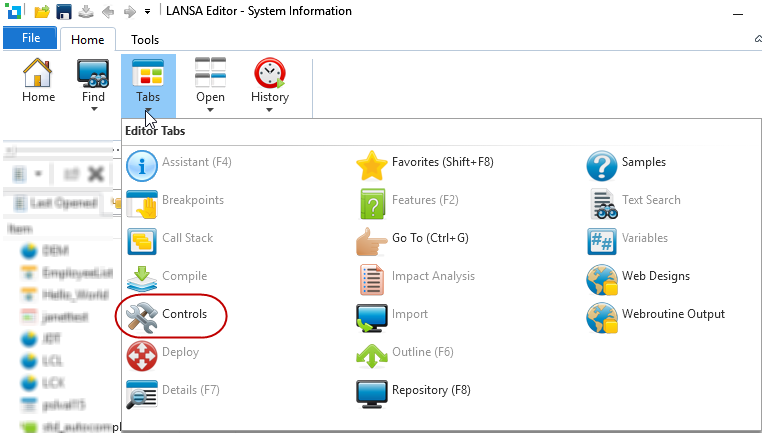Click the Assistant (F4) info icon
Screen dimensions: 763x433
click(142, 165)
